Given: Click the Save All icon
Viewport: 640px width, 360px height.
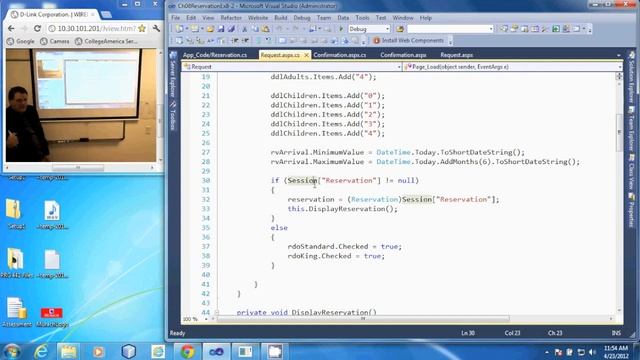Looking at the screenshot, I should [231, 29].
